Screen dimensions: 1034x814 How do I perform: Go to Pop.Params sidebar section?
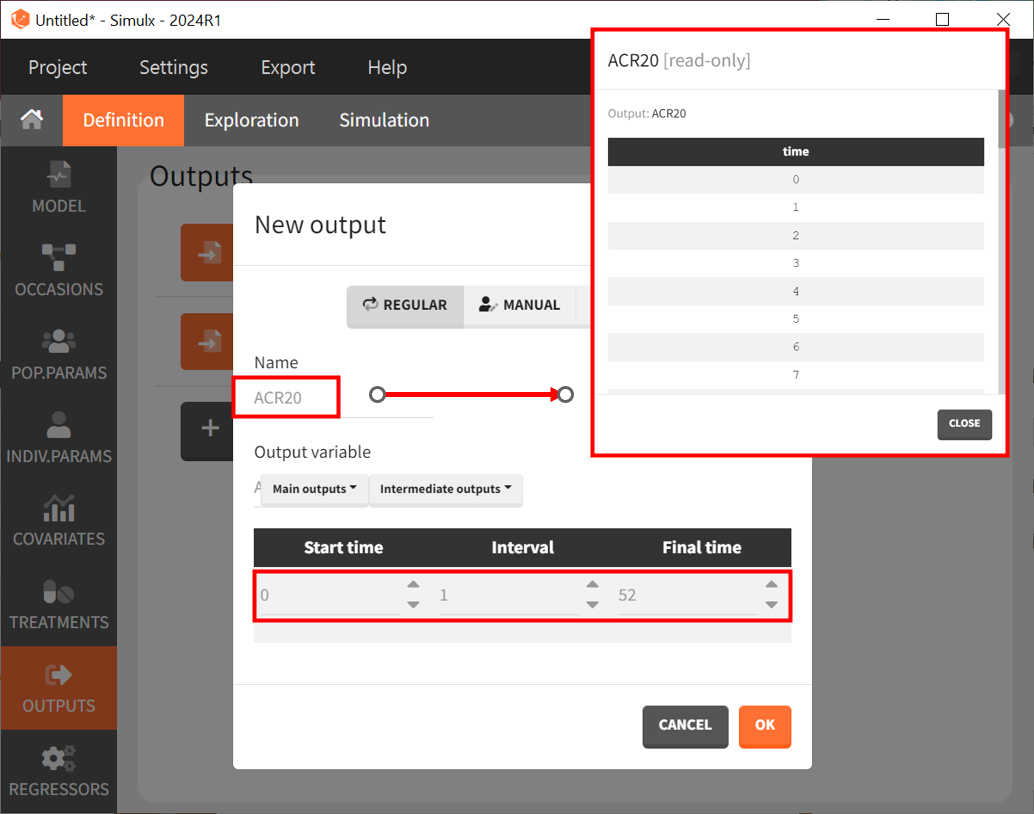pyautogui.click(x=58, y=354)
